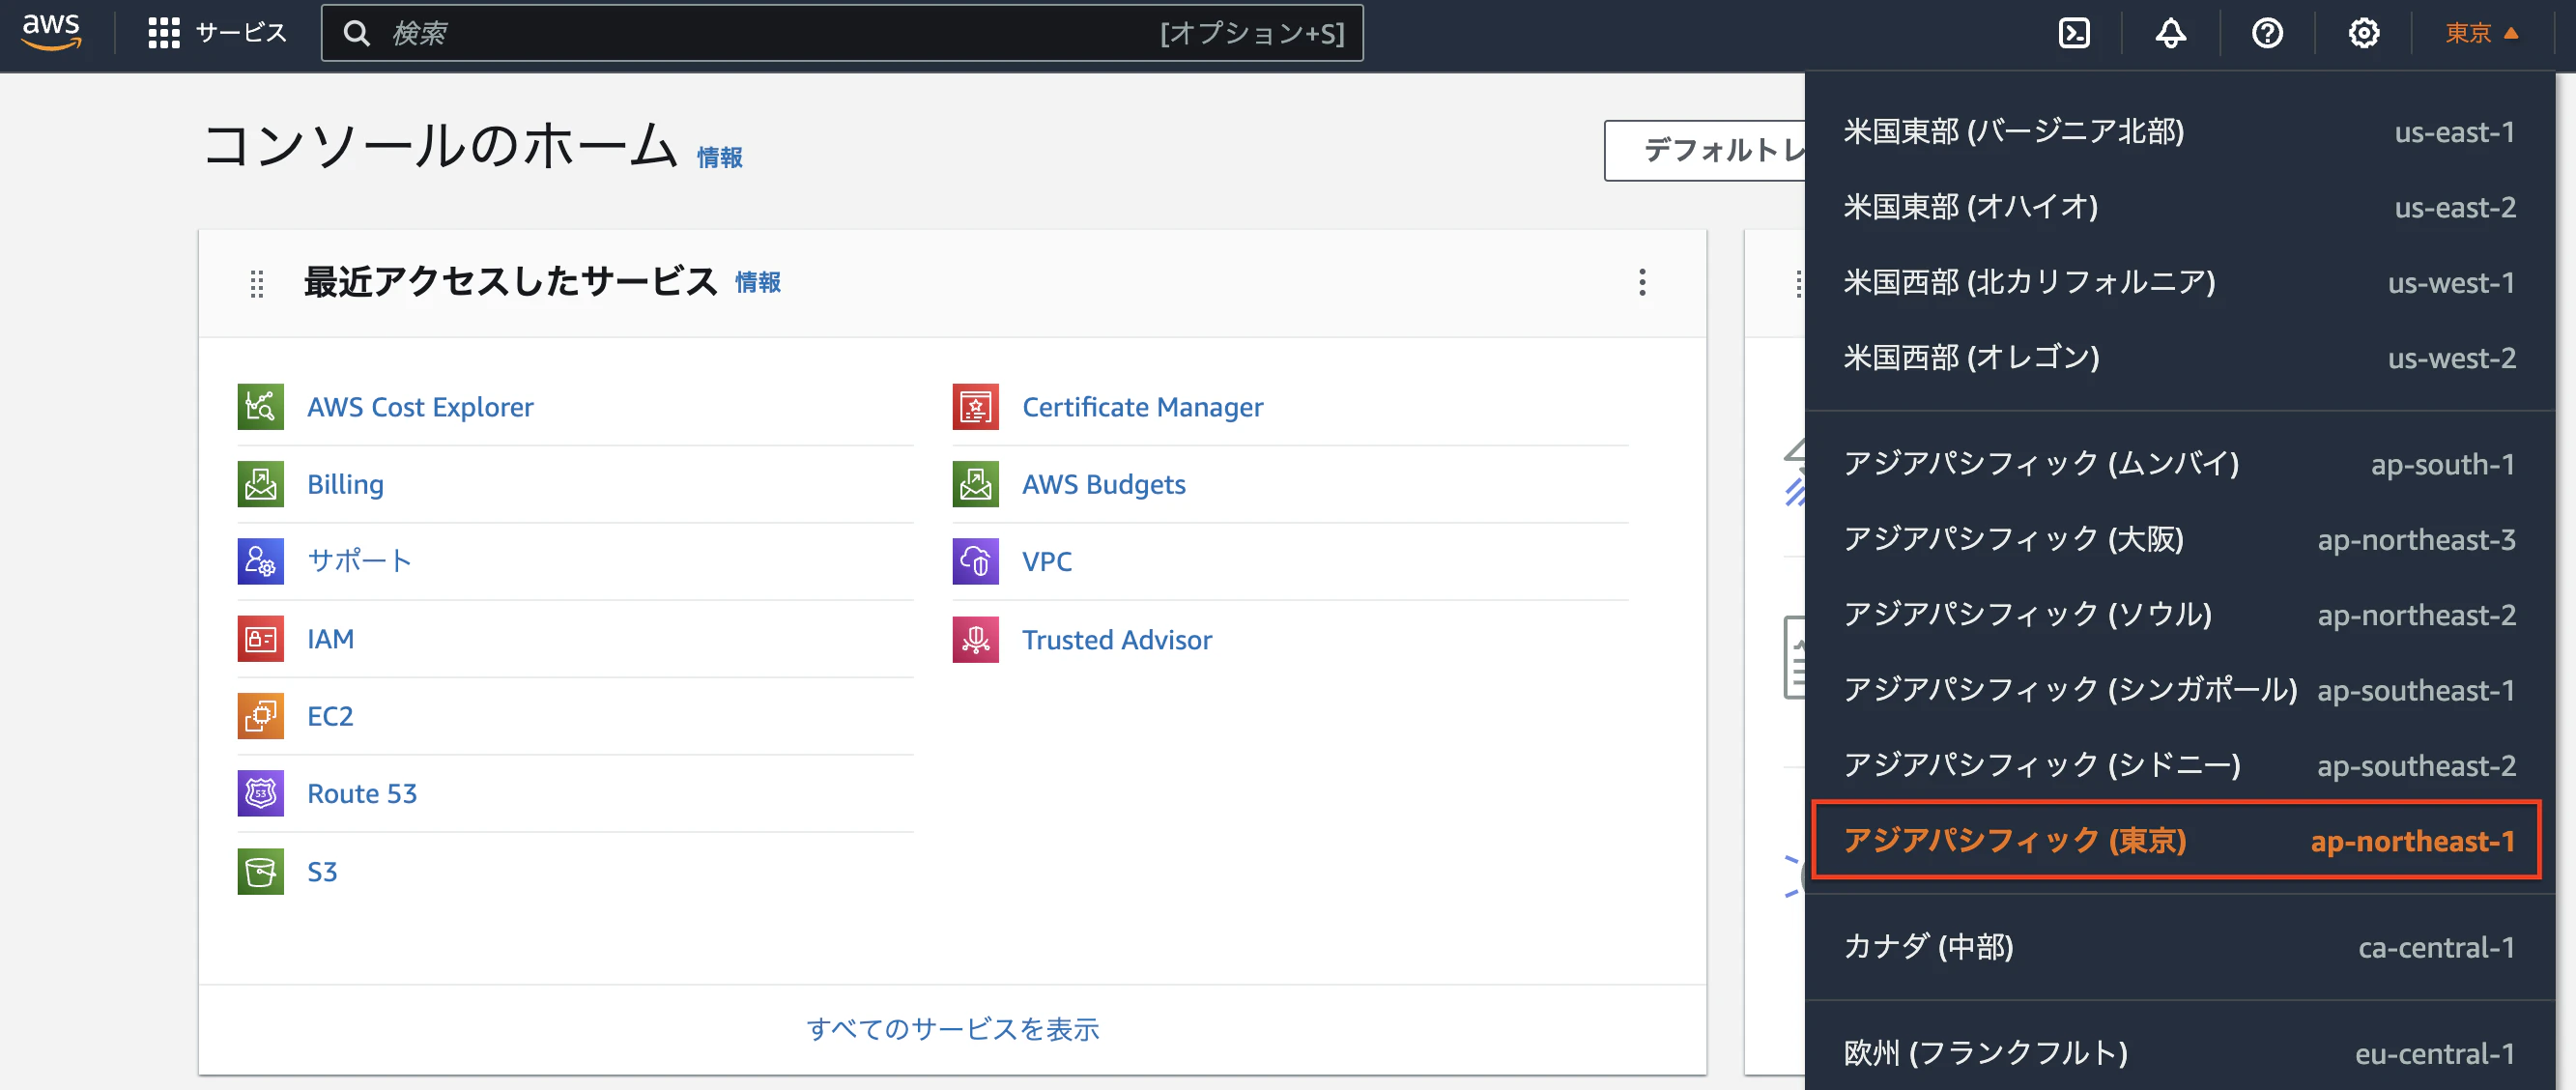2576x1090 pixels.
Task: Click the search magnifier icon
Action: 357,33
